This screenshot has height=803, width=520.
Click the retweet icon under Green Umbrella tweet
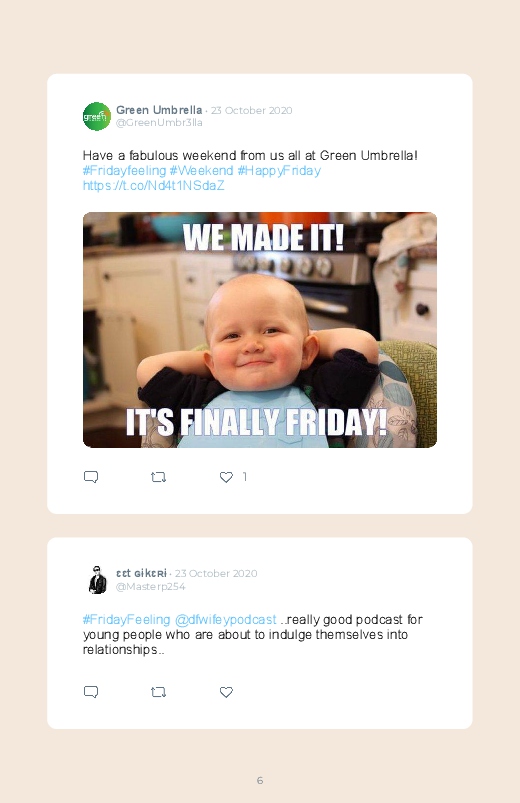tap(158, 477)
